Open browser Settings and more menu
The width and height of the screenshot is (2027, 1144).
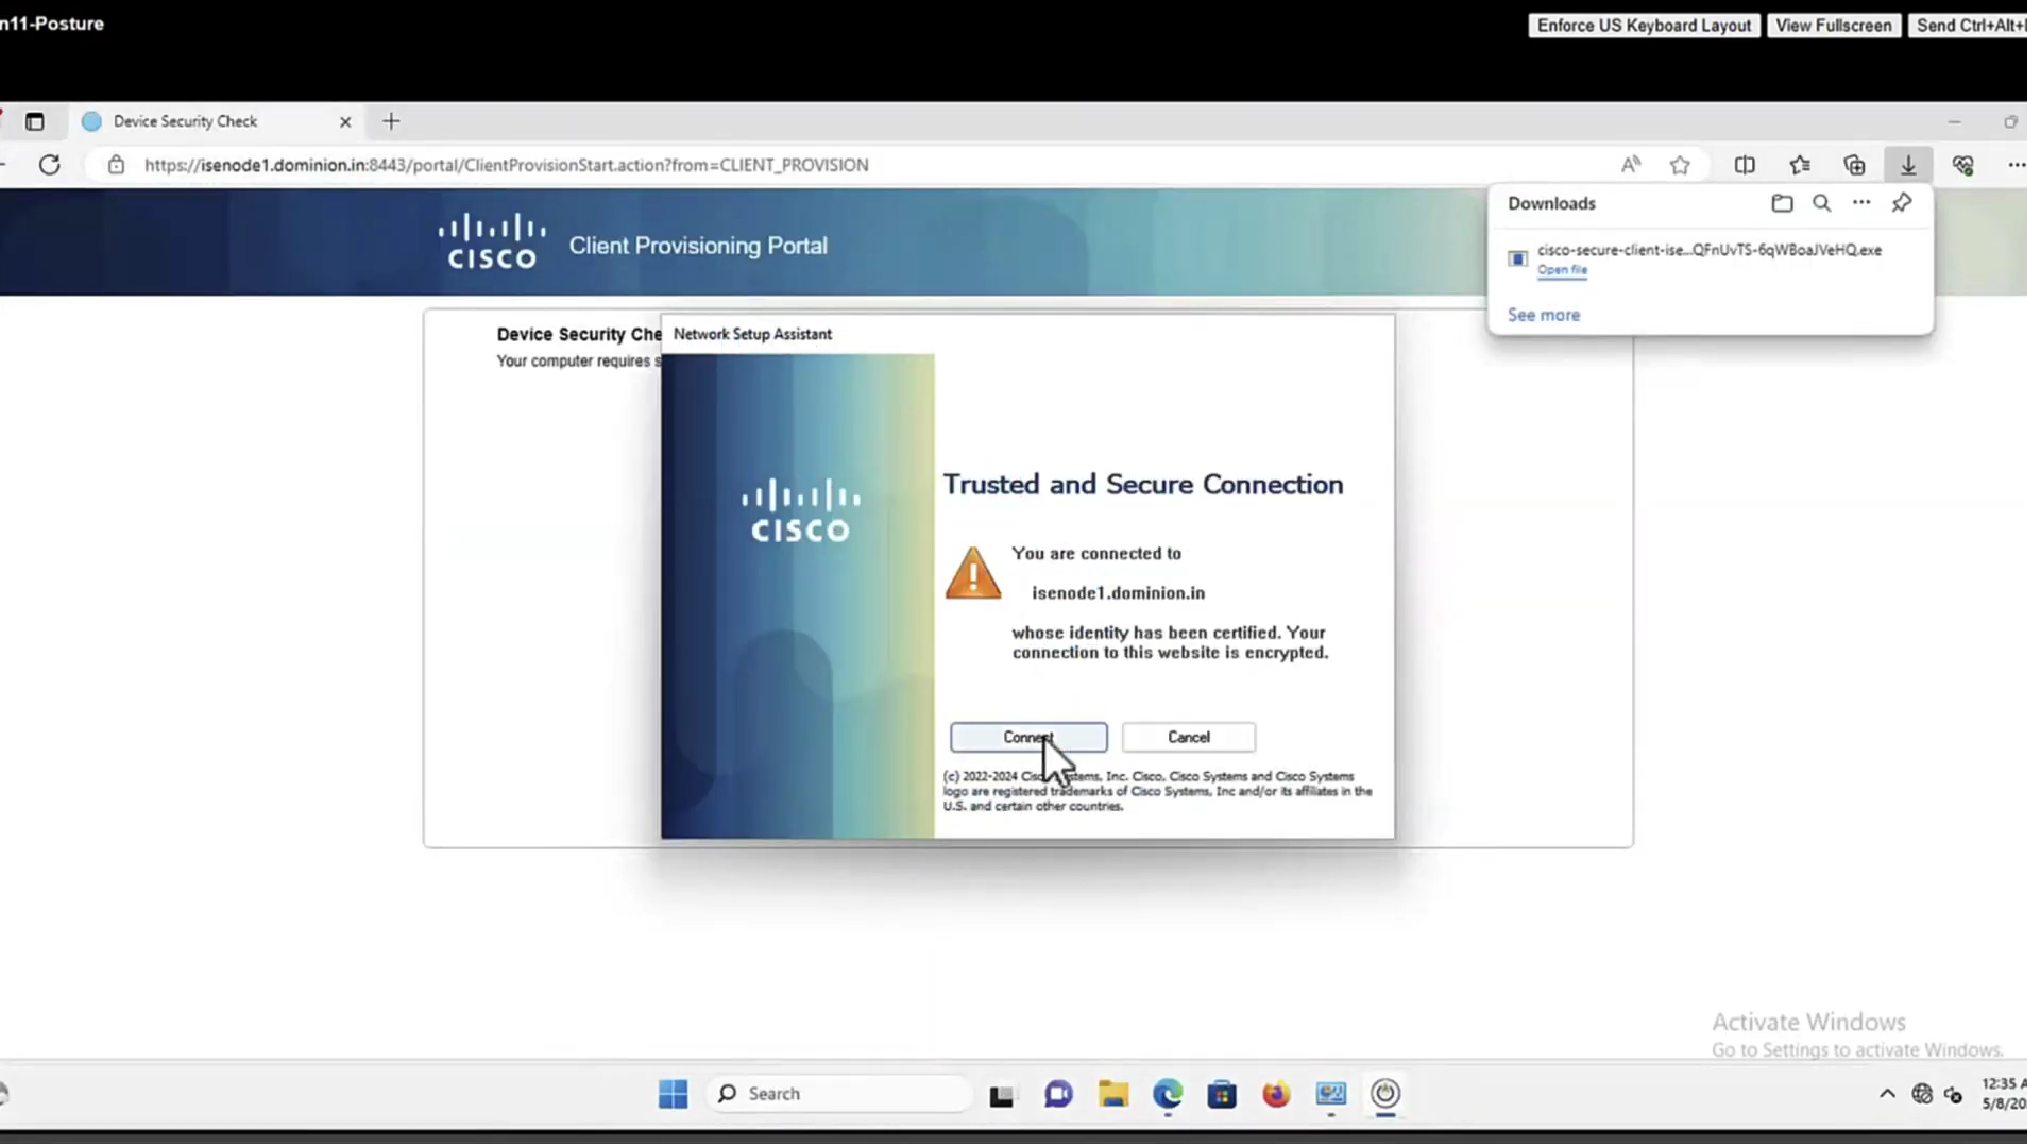pos(2015,165)
